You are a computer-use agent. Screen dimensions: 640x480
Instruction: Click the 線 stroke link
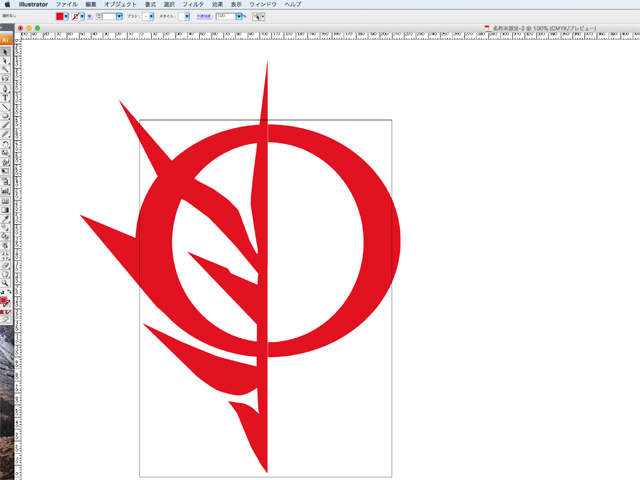[90, 16]
